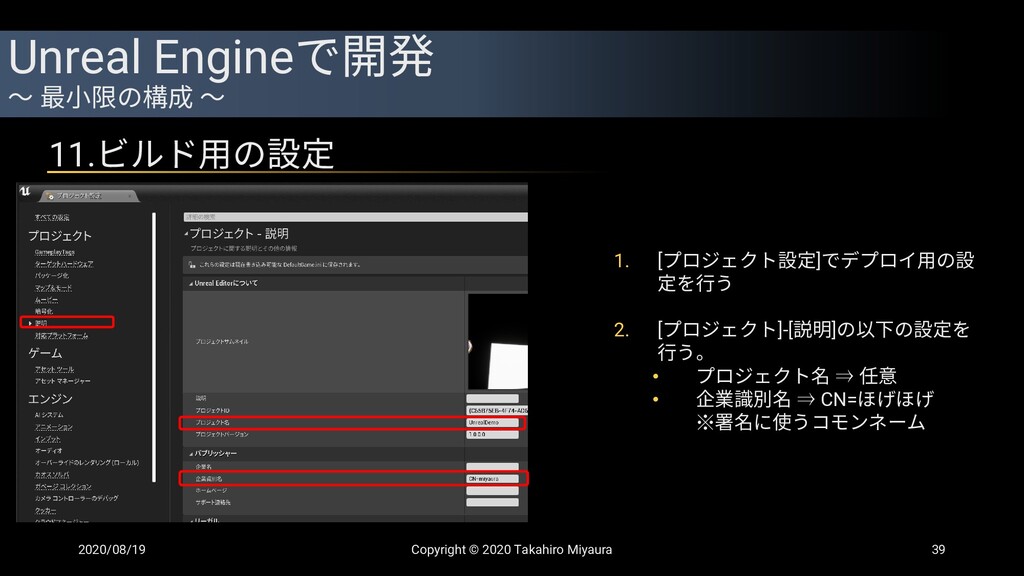Collapse the パブリッシャー section
Image resolution: width=1024 pixels, height=576 pixels.
click(x=191, y=454)
